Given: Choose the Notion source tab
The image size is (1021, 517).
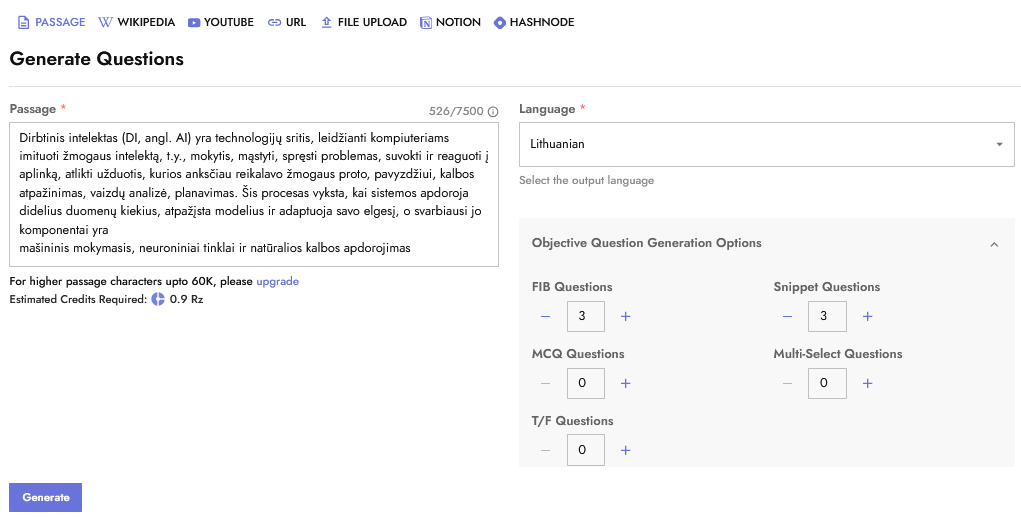Looking at the screenshot, I should (x=450, y=22).
